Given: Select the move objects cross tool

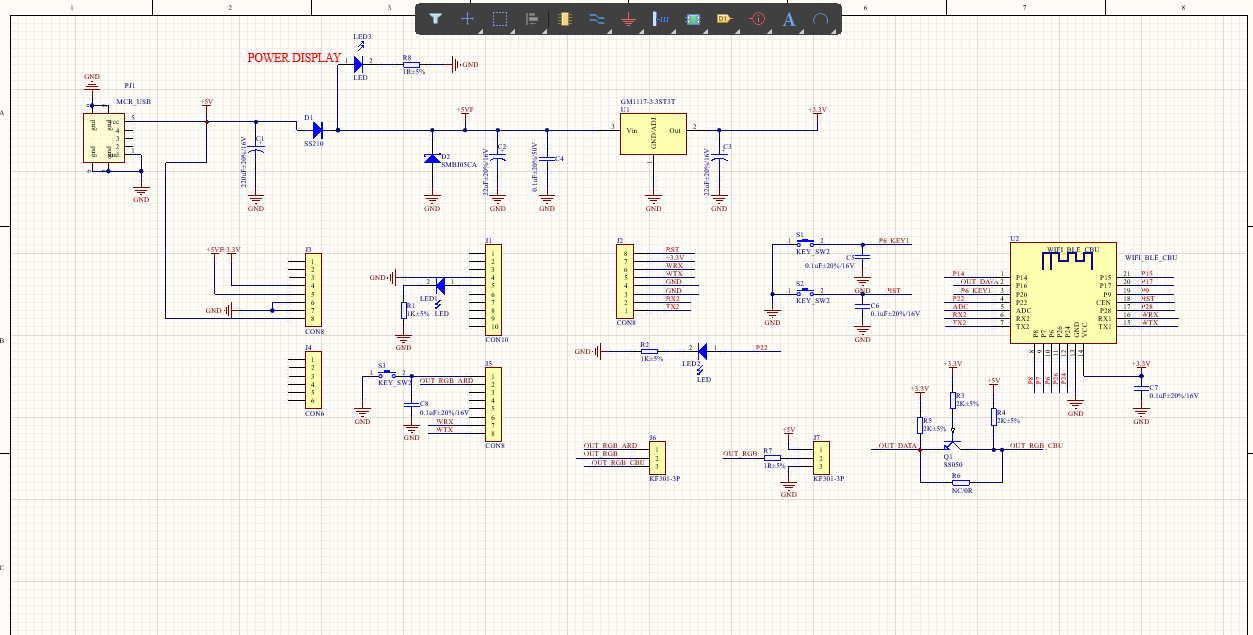Looking at the screenshot, I should 467,18.
